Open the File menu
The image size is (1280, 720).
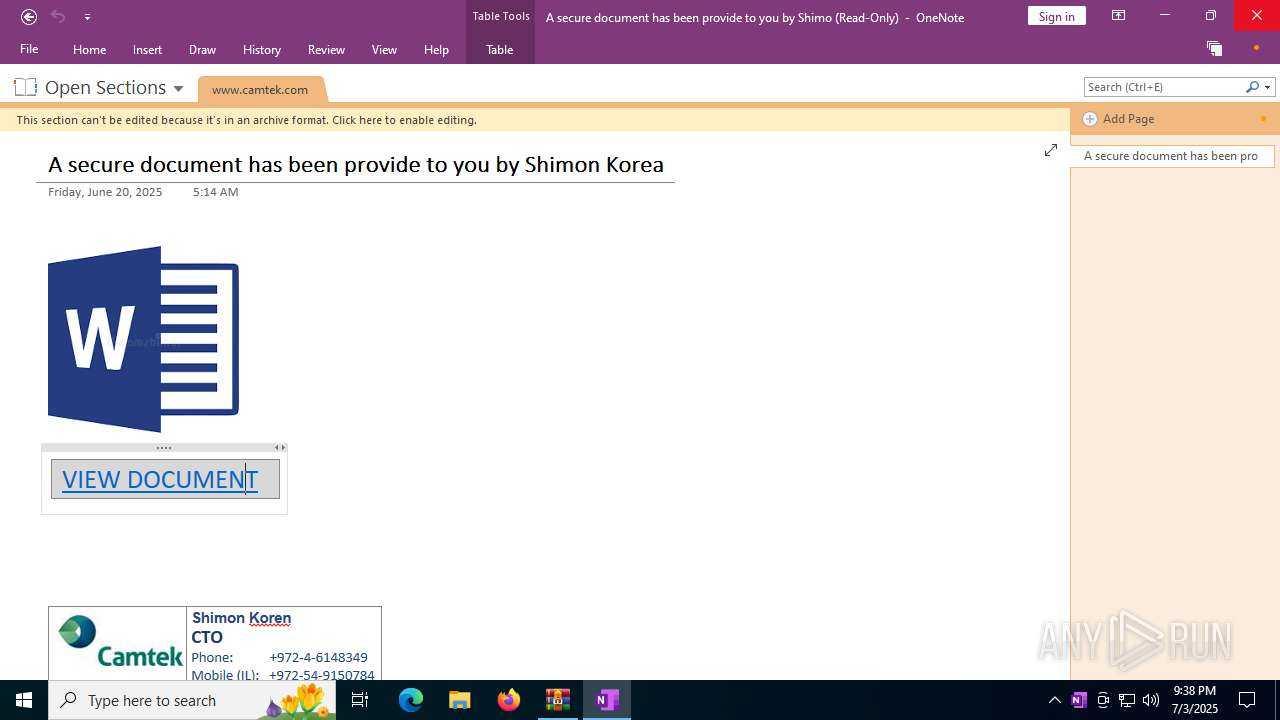[29, 49]
